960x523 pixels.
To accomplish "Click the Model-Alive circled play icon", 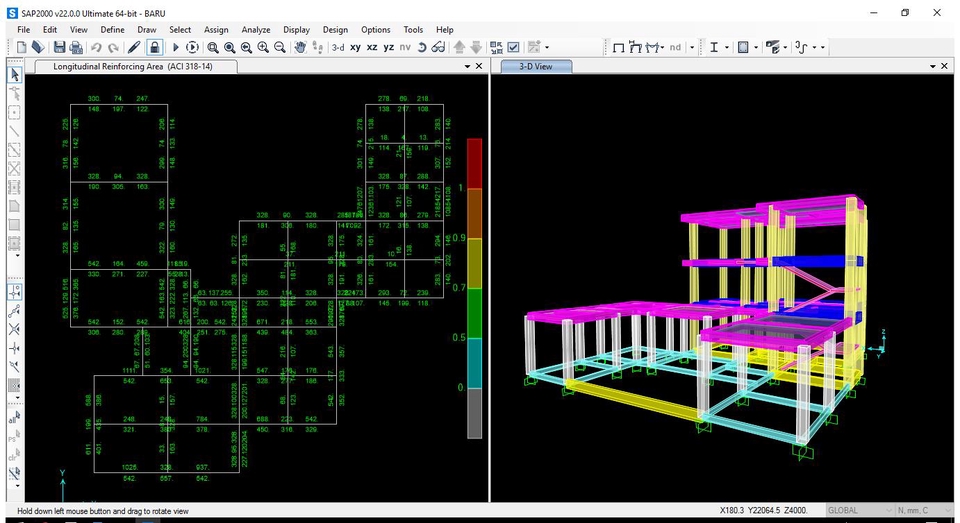I will pos(192,47).
